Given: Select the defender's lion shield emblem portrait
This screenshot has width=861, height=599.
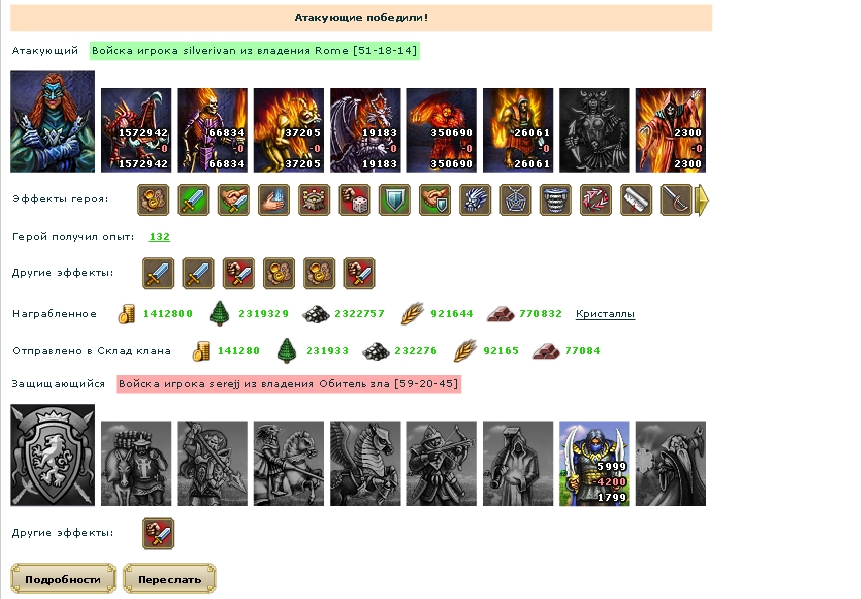Looking at the screenshot, I should [53, 455].
